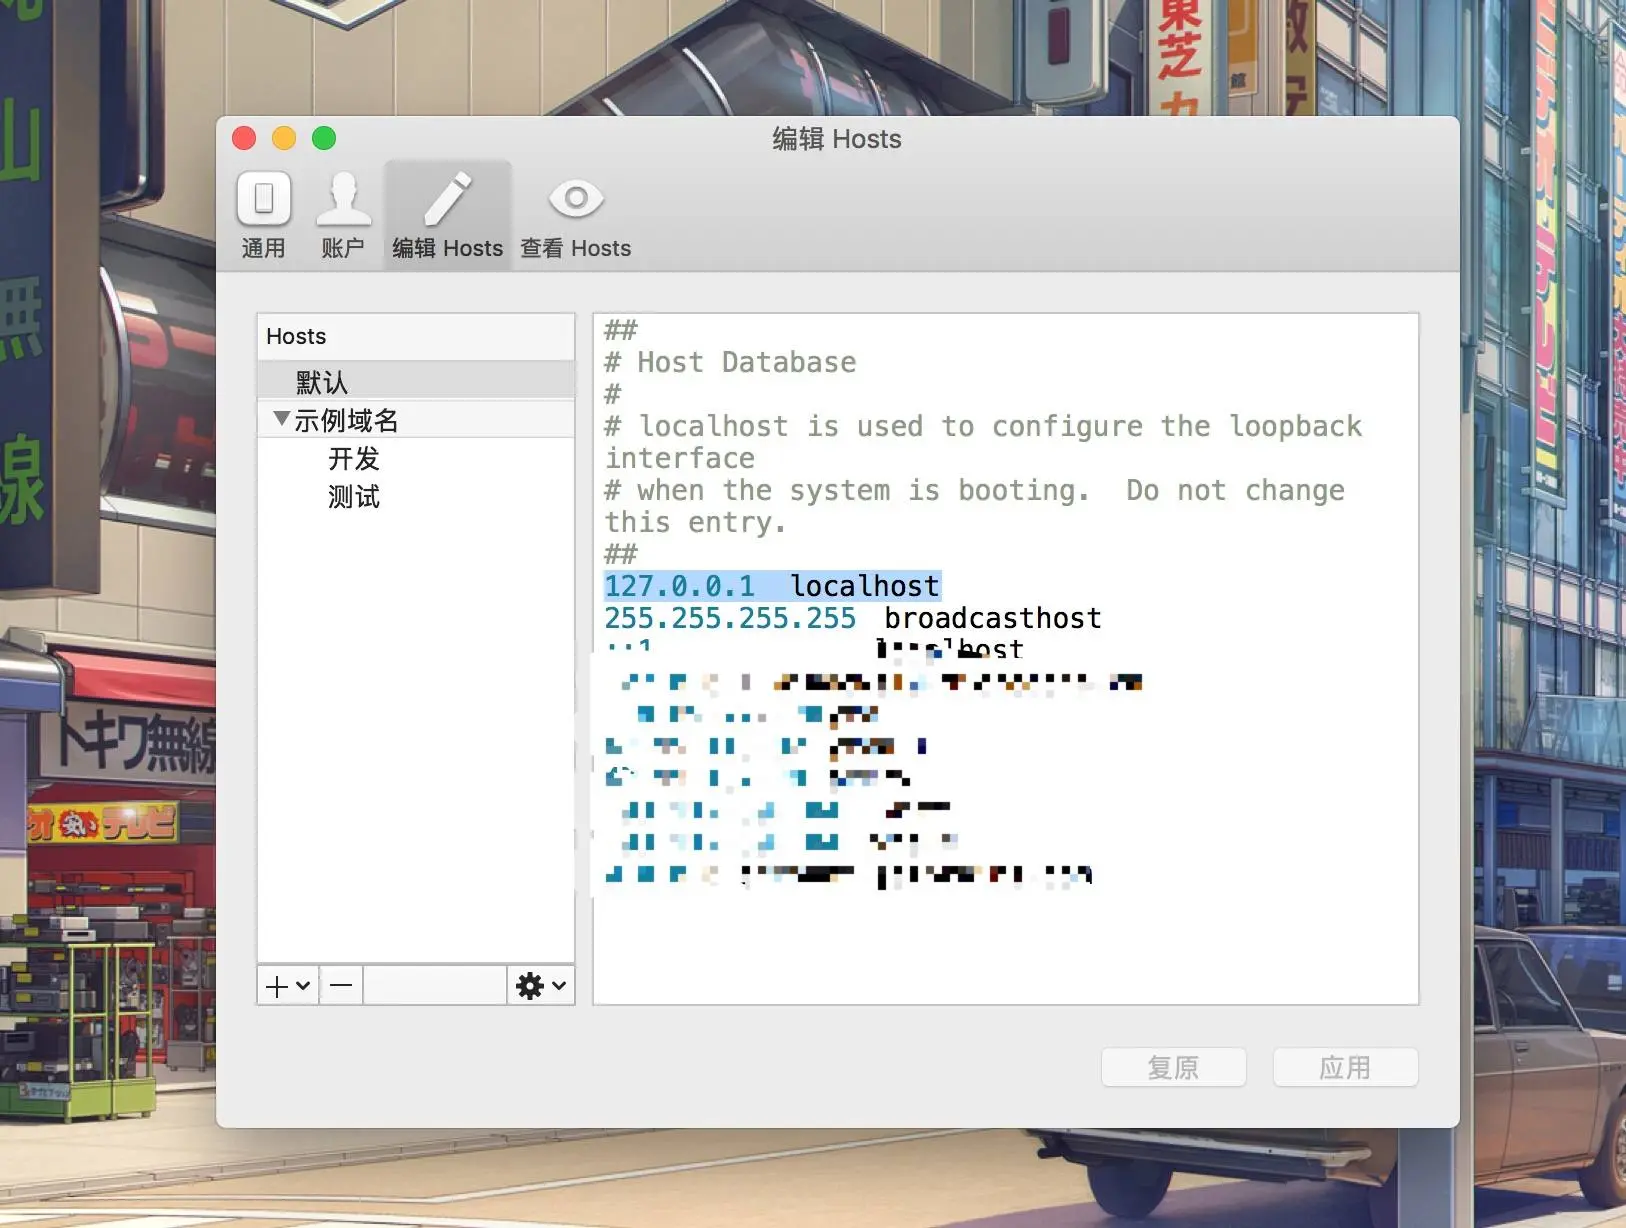Viewport: 1626px width, 1228px height.
Task: Select the 编辑 Hosts pencil icon
Action: [447, 215]
